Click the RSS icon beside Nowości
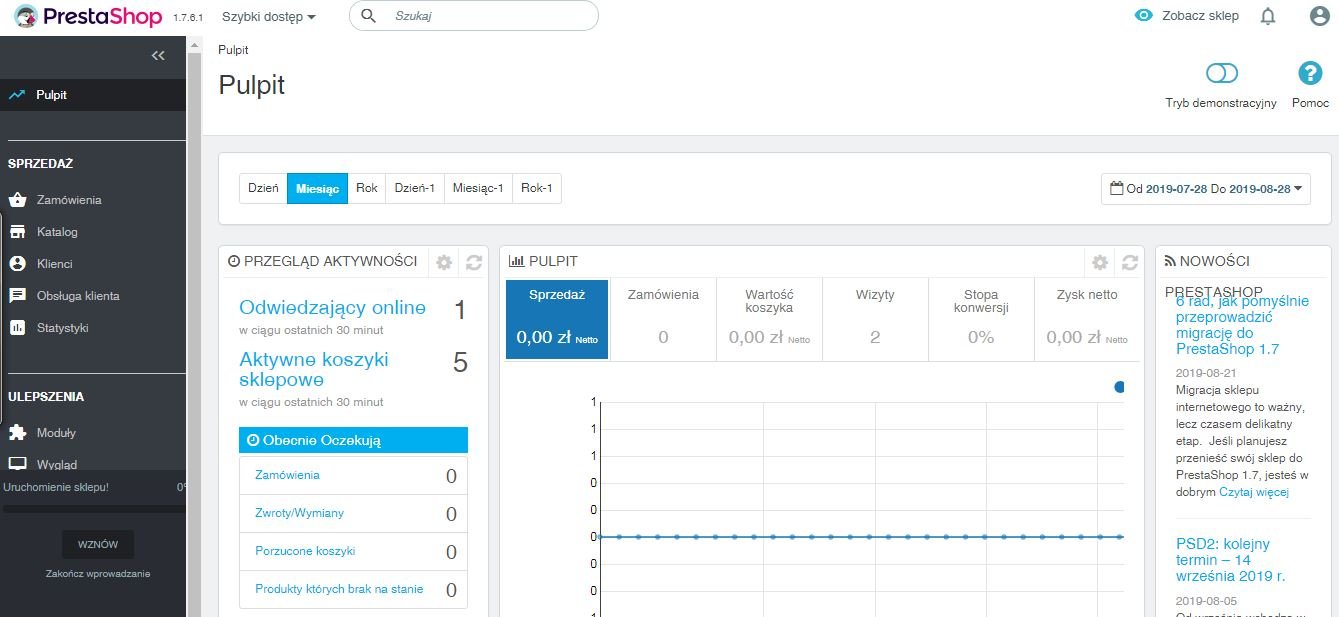The width and height of the screenshot is (1339, 617). click(1170, 261)
